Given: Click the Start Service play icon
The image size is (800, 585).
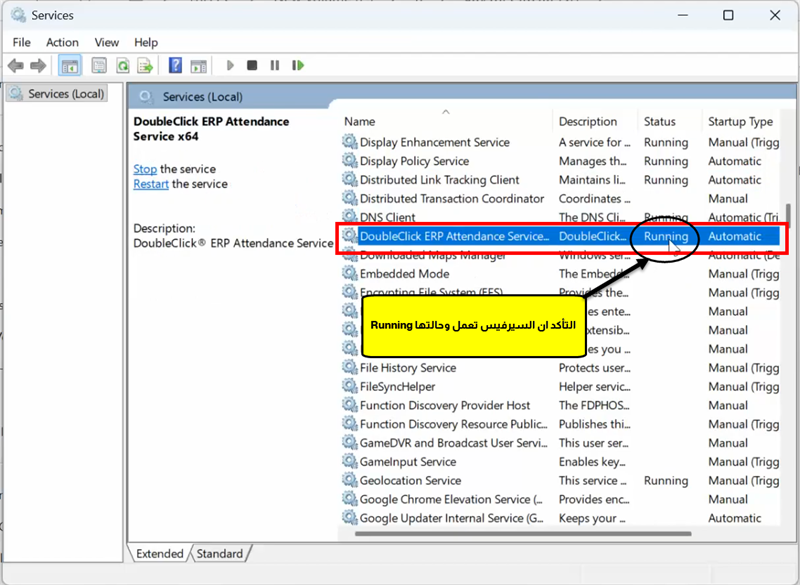Looking at the screenshot, I should 230,66.
